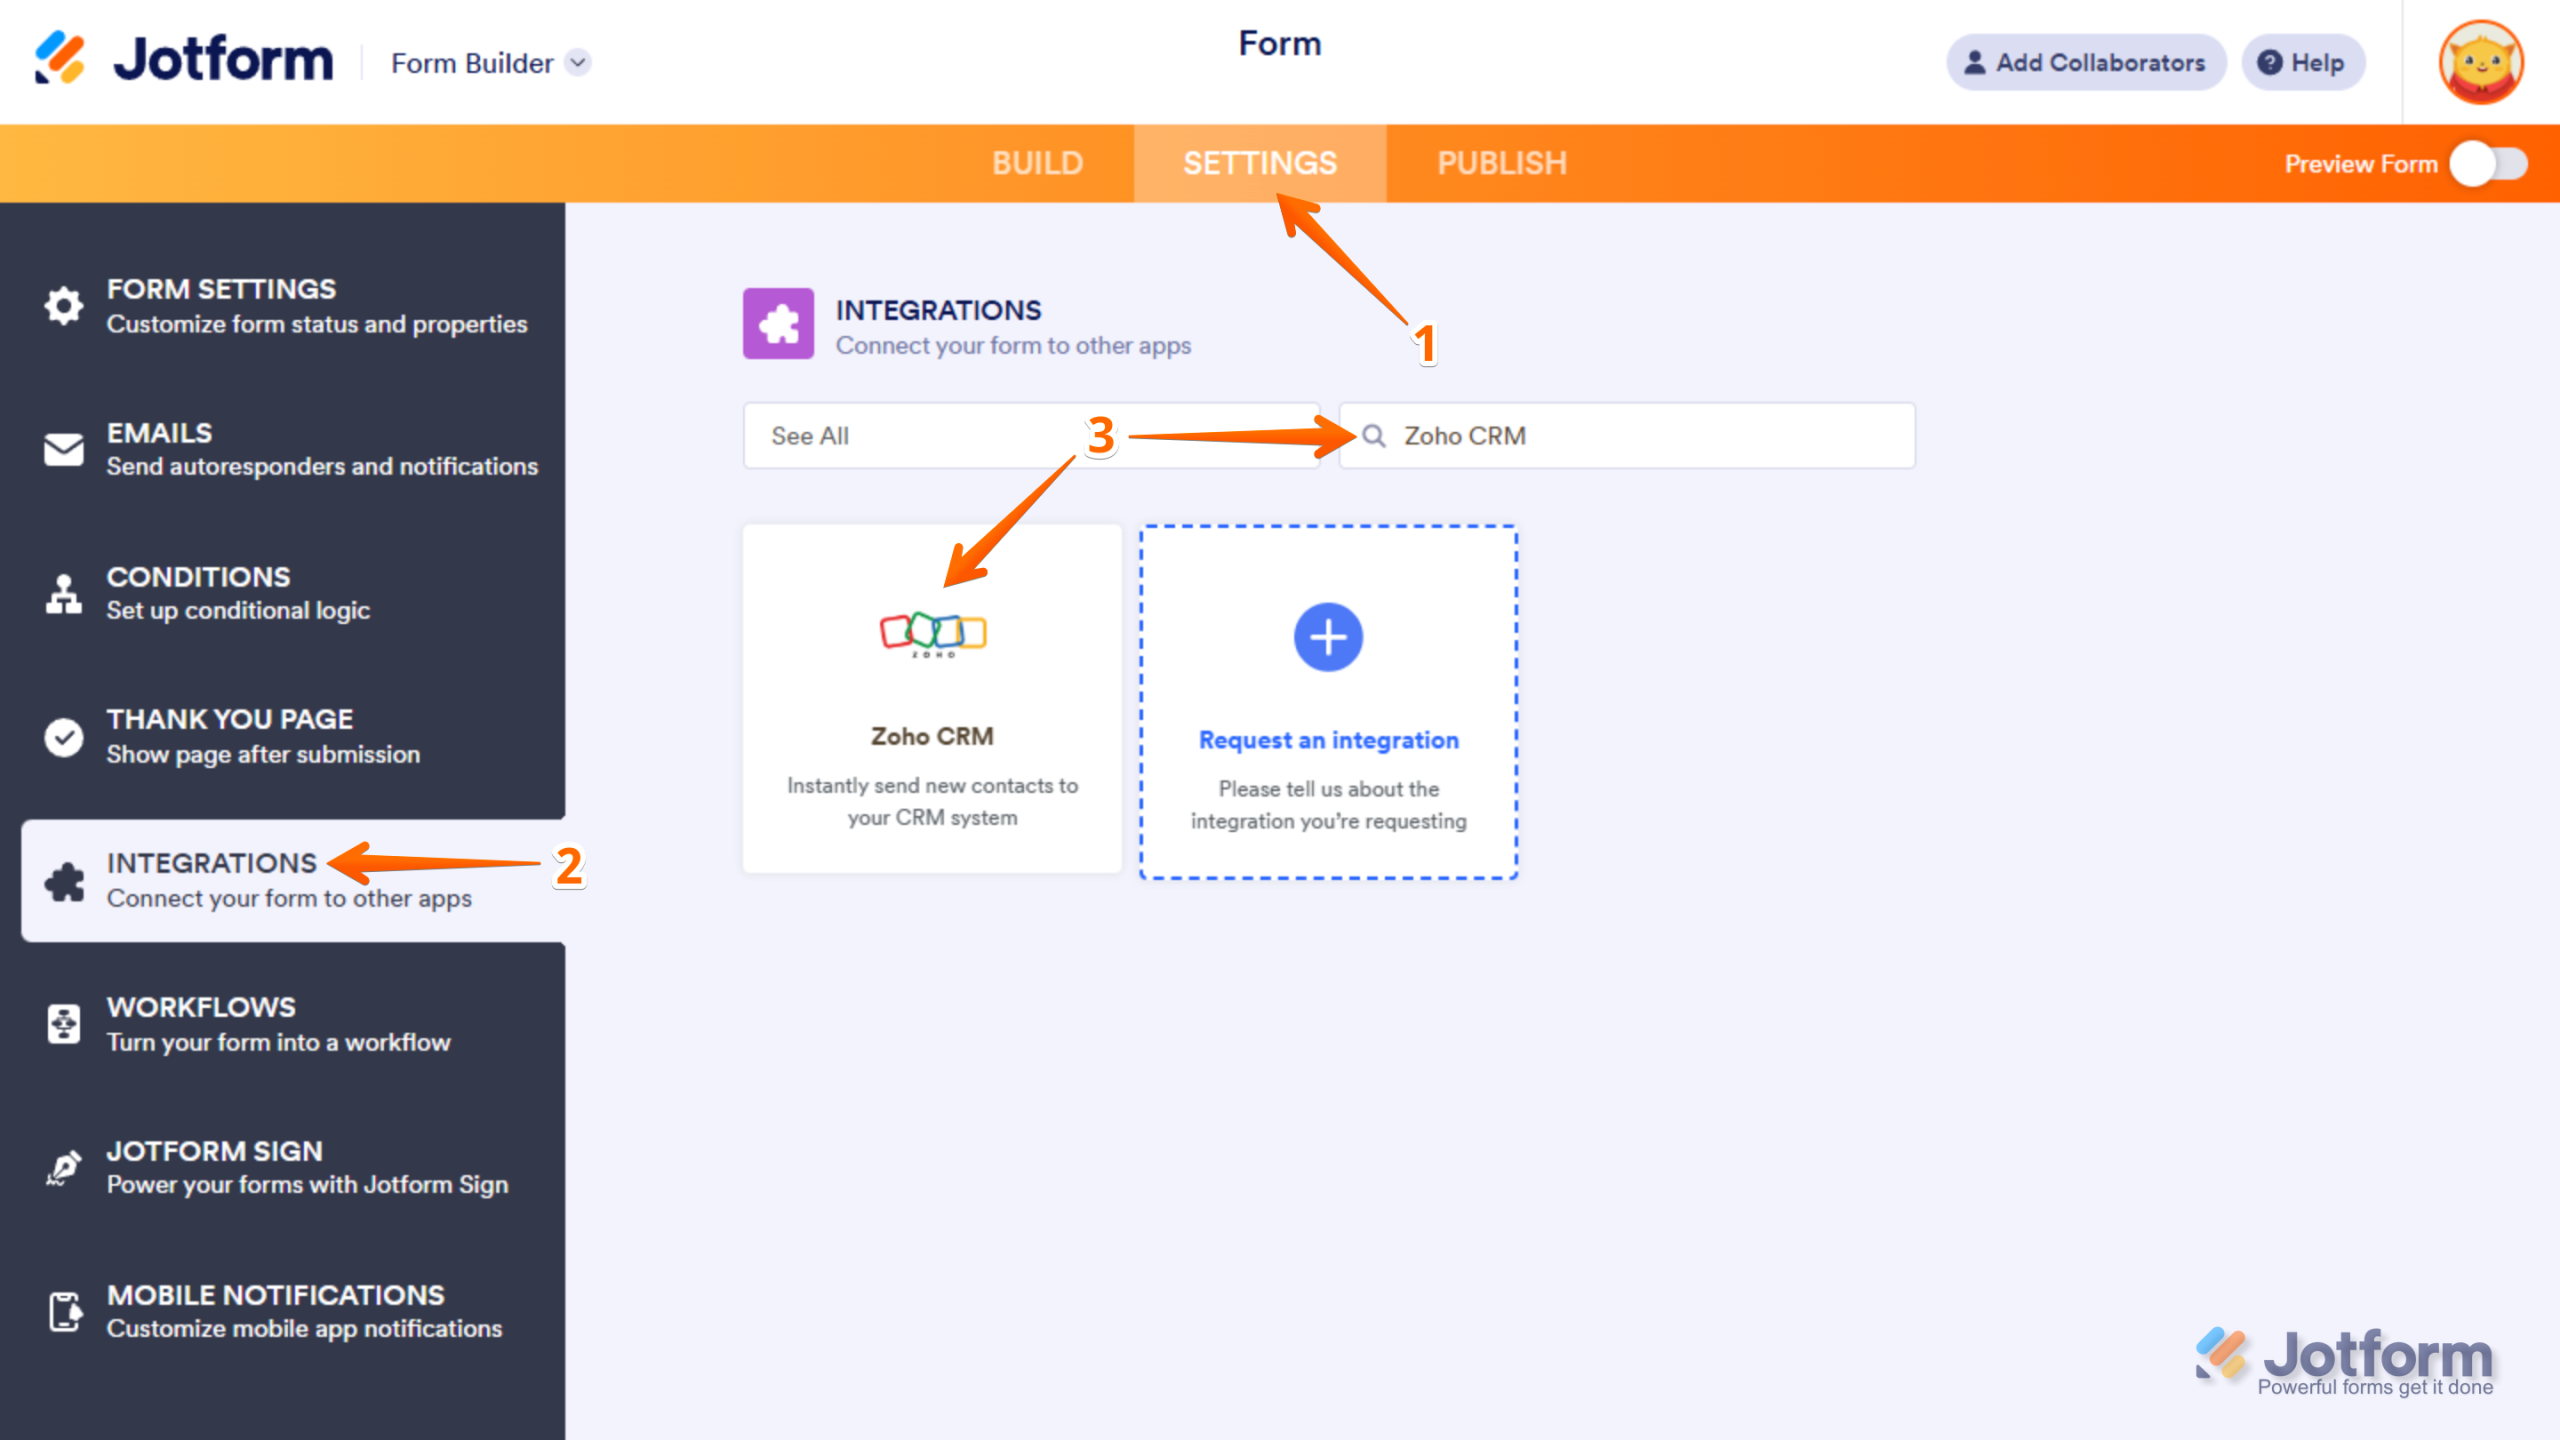This screenshot has height=1440, width=2560.
Task: Open the Help menu
Action: pyautogui.click(x=2303, y=62)
